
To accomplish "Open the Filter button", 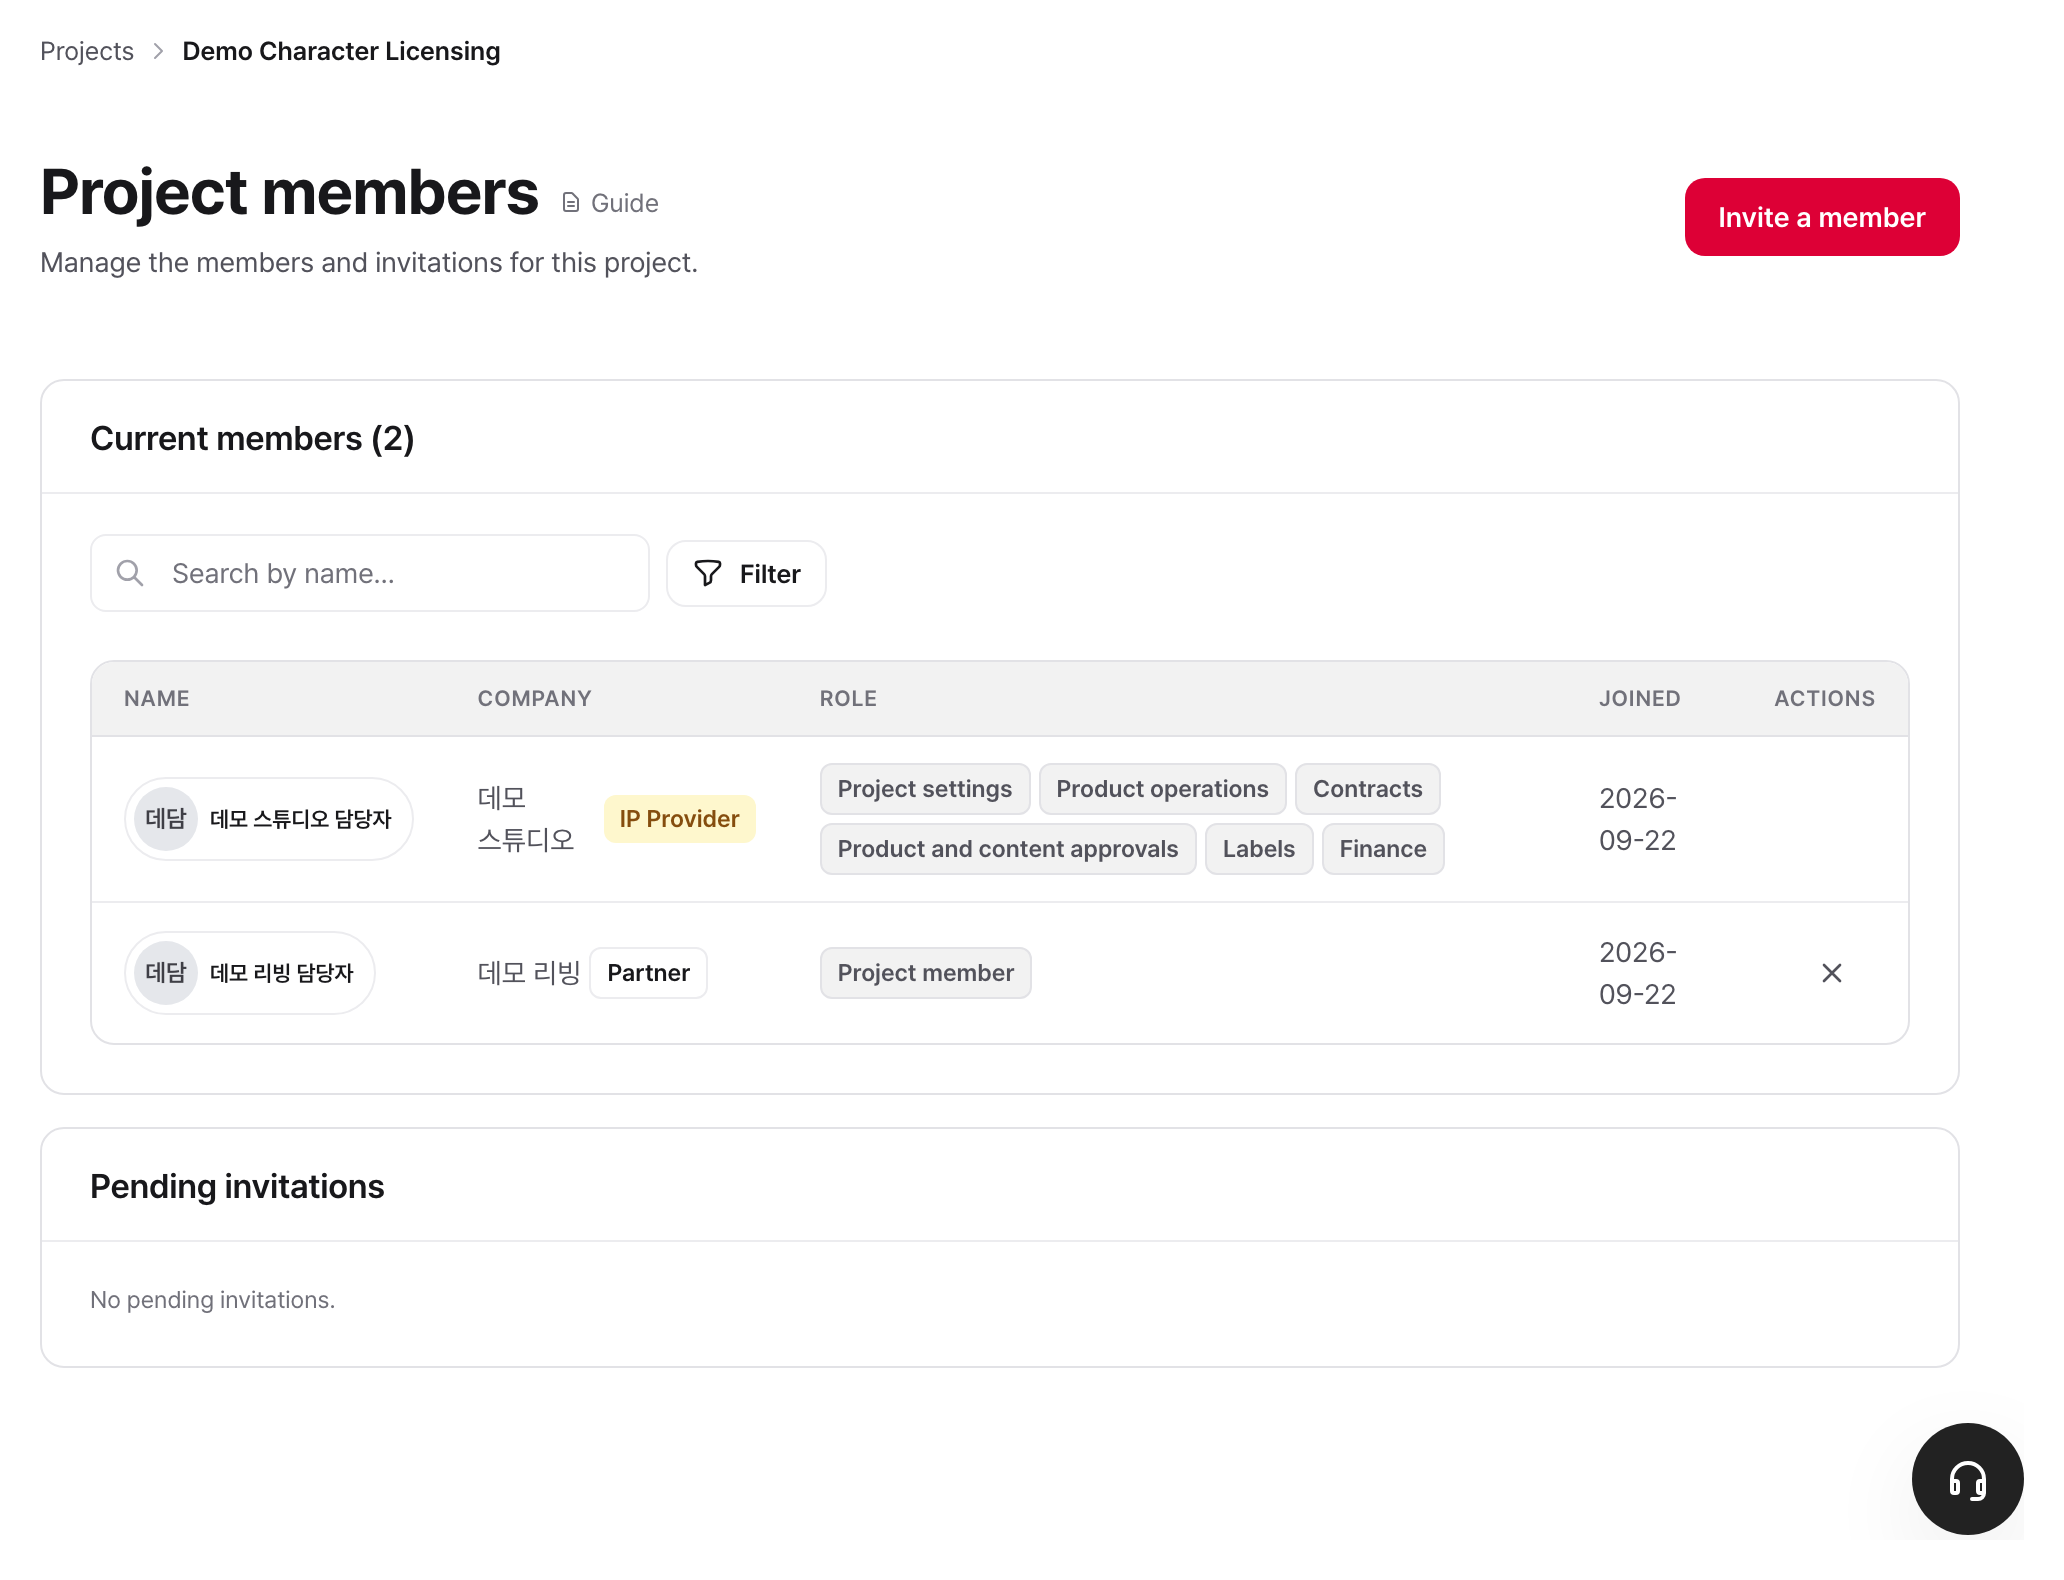I will coord(746,573).
